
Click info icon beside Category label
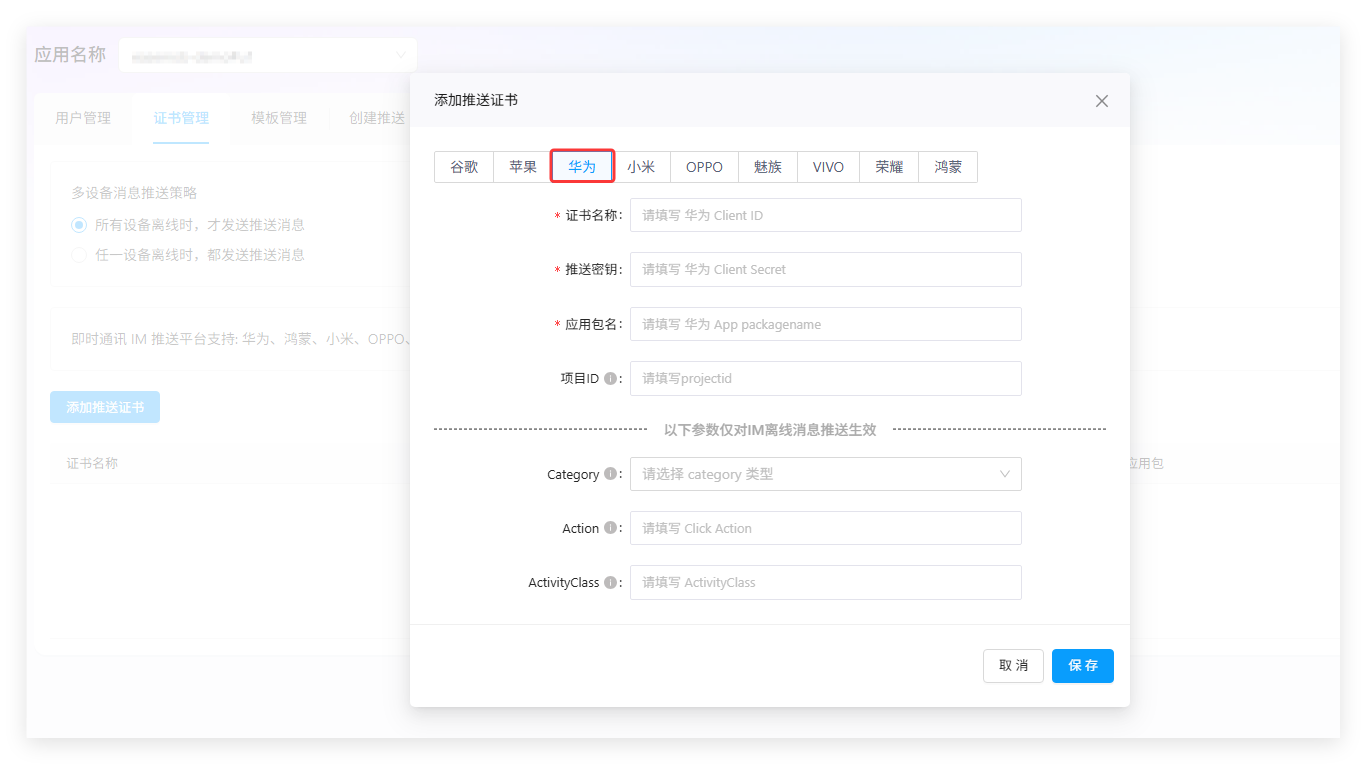click(x=610, y=474)
